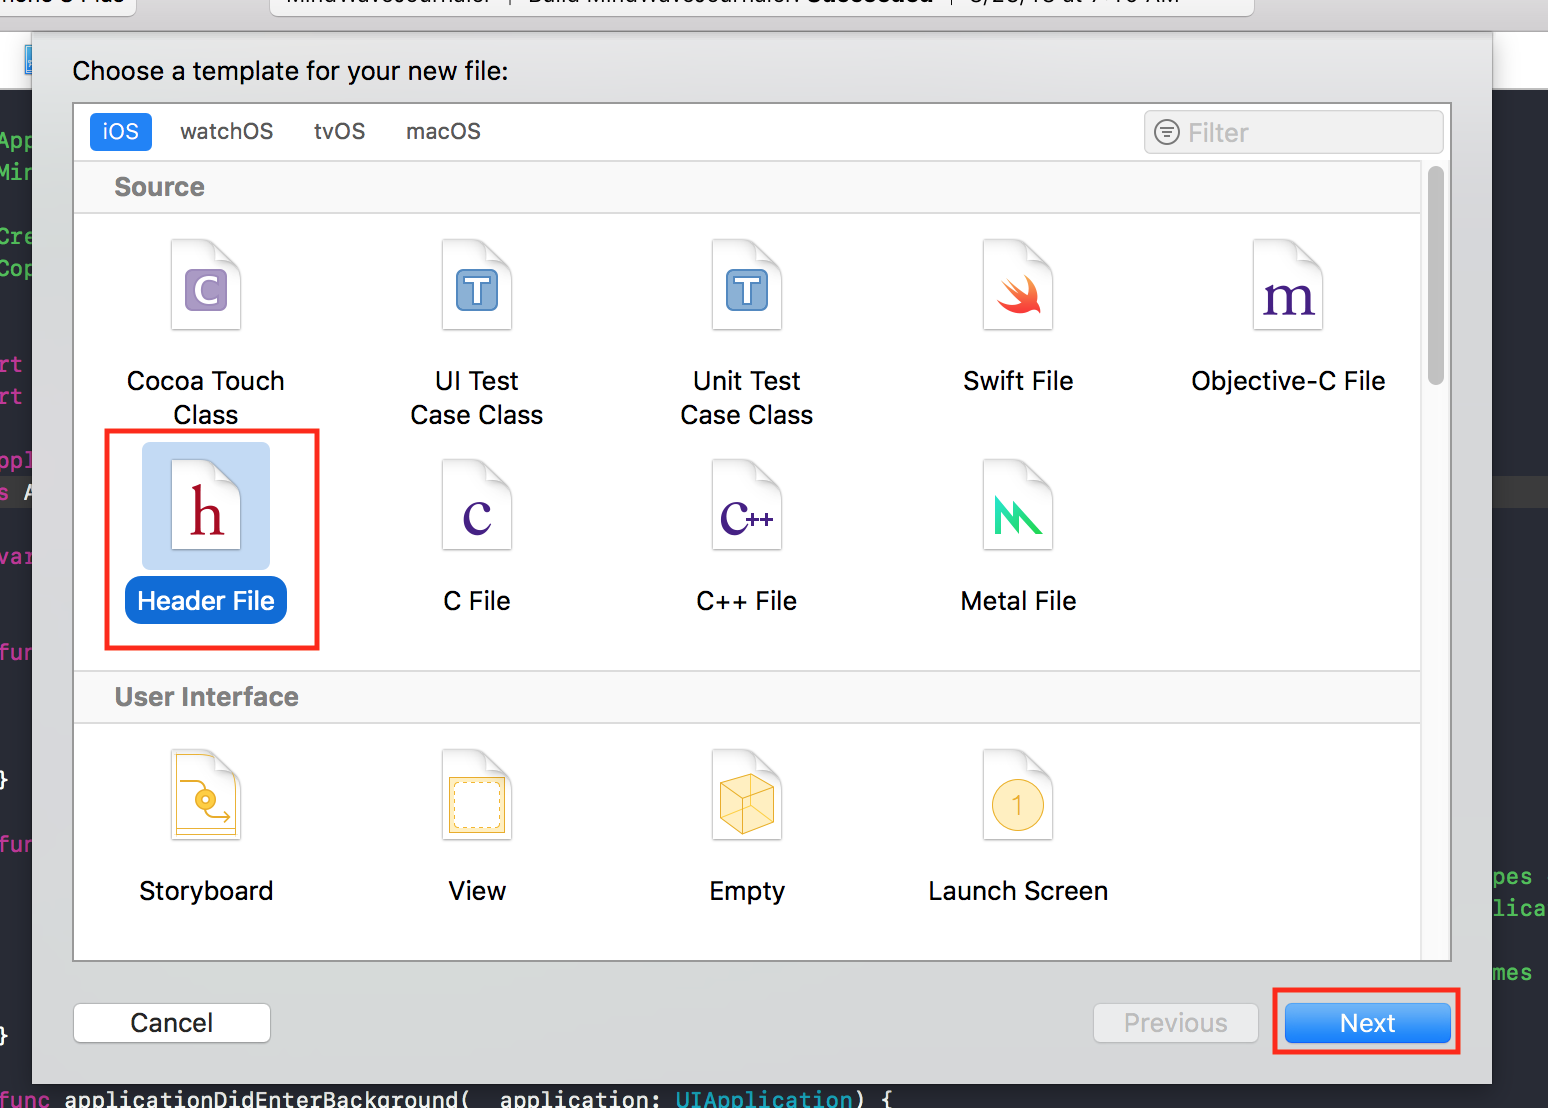Choose the Objective-C File template
The height and width of the screenshot is (1108, 1548).
point(1288,286)
